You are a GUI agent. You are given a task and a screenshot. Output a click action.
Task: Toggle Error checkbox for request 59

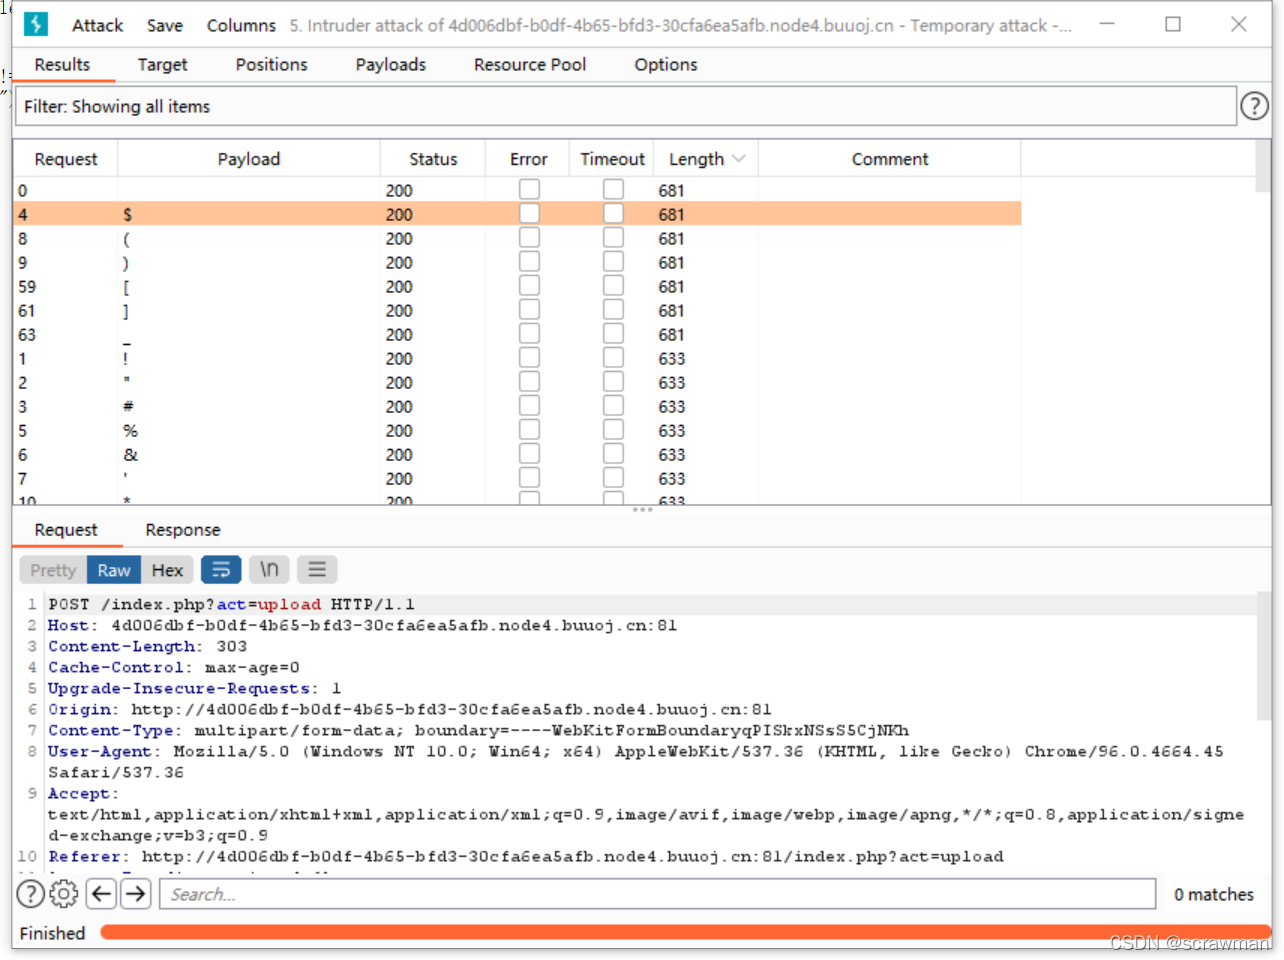(x=529, y=286)
